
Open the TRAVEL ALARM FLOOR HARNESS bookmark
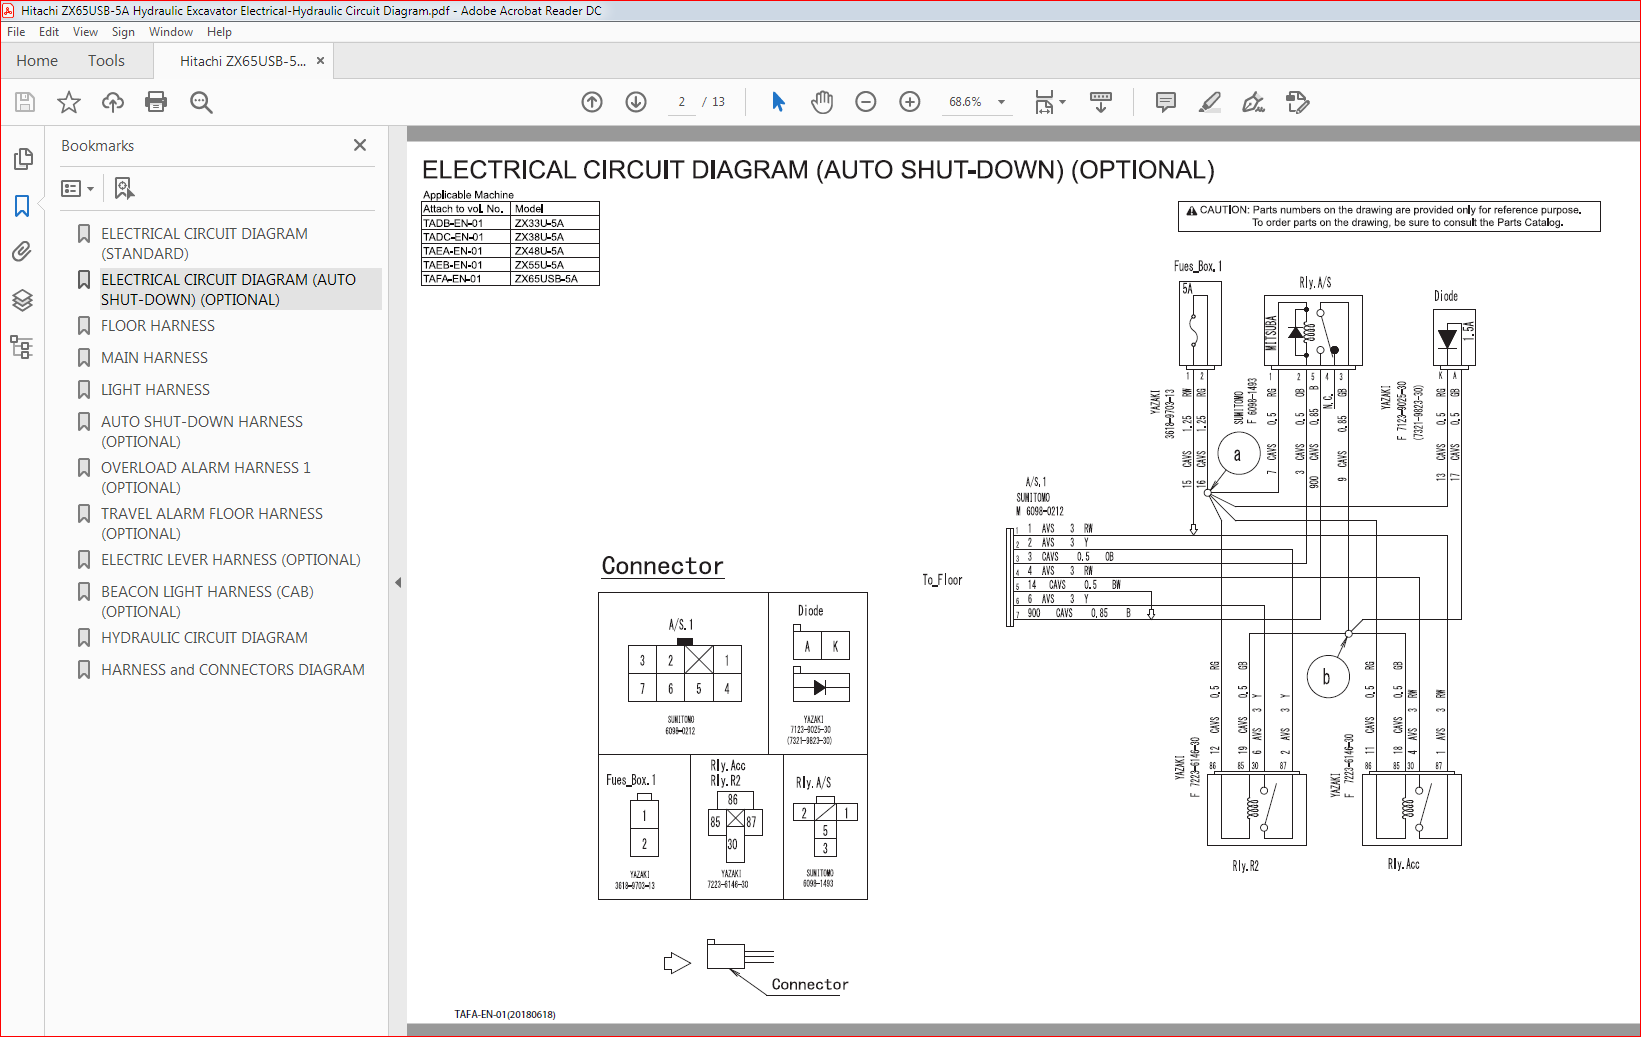[x=212, y=524]
